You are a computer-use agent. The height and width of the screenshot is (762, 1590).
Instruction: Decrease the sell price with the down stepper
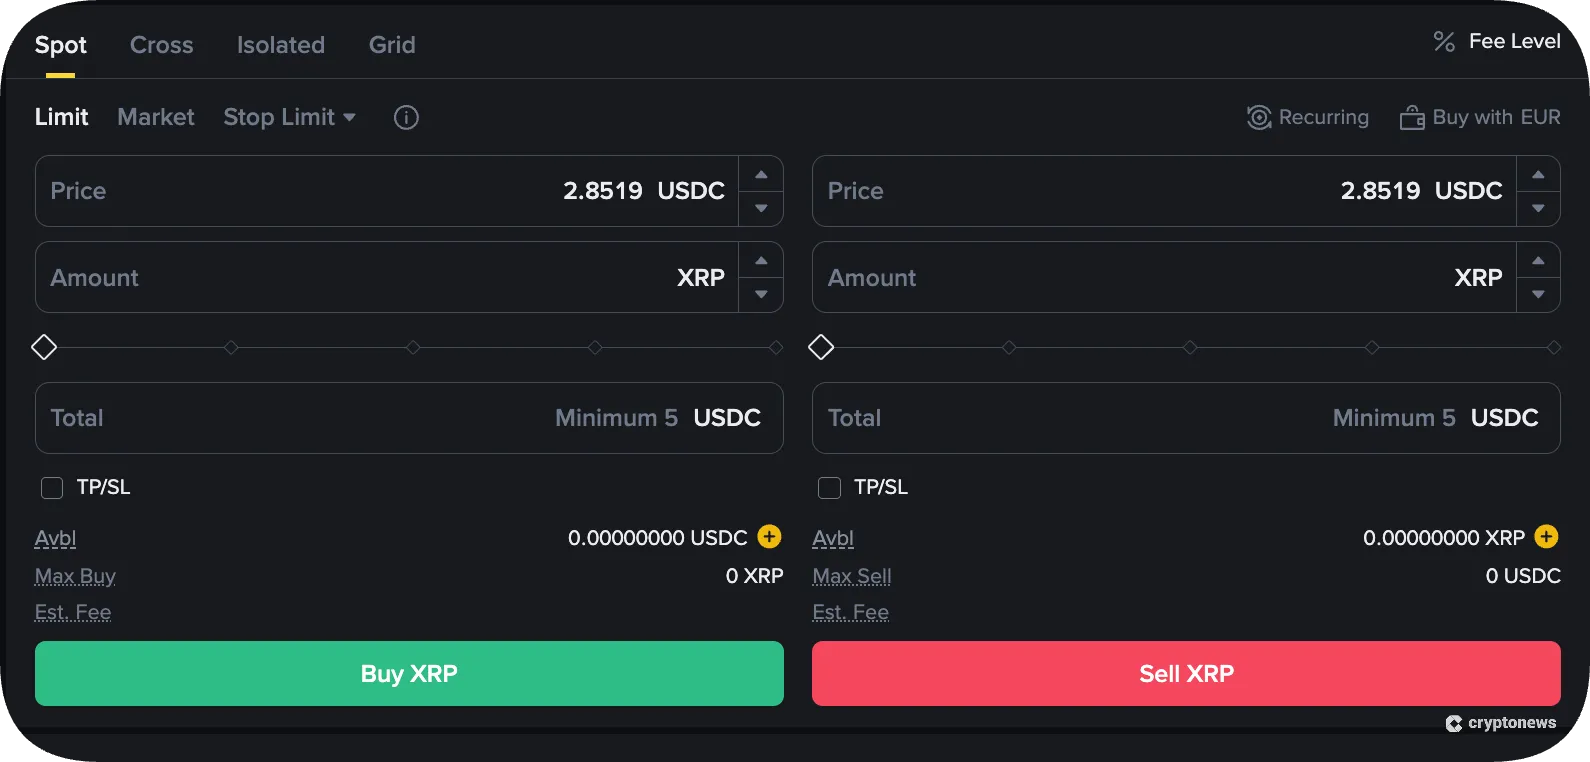tap(1539, 208)
